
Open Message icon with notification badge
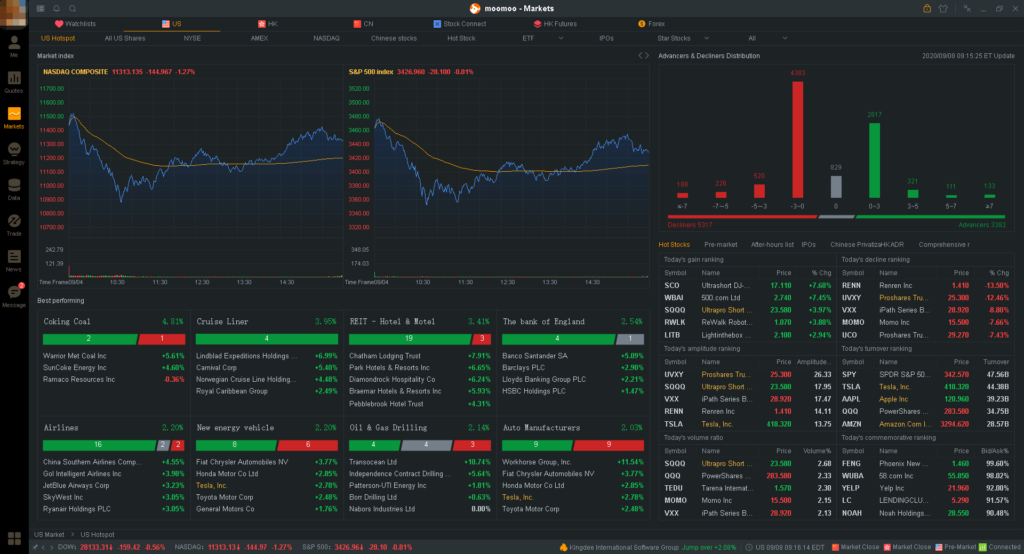[14, 295]
